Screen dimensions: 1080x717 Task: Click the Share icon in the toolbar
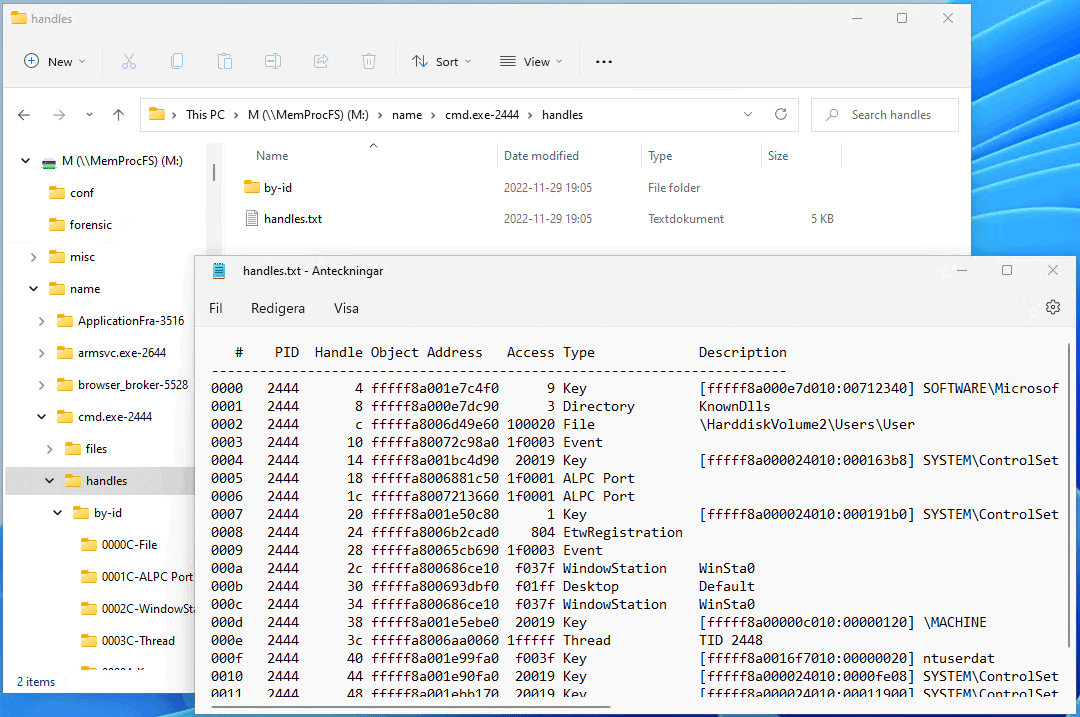pyautogui.click(x=320, y=61)
